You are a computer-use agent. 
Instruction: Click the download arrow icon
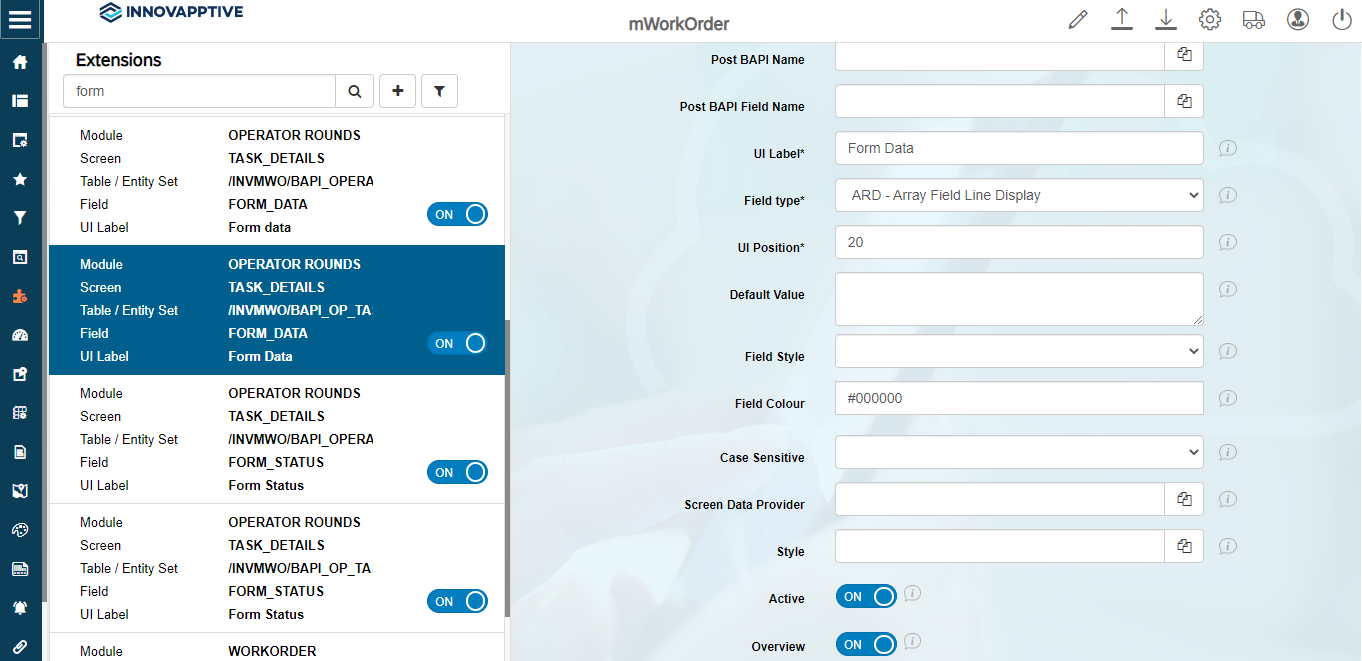tap(1165, 20)
